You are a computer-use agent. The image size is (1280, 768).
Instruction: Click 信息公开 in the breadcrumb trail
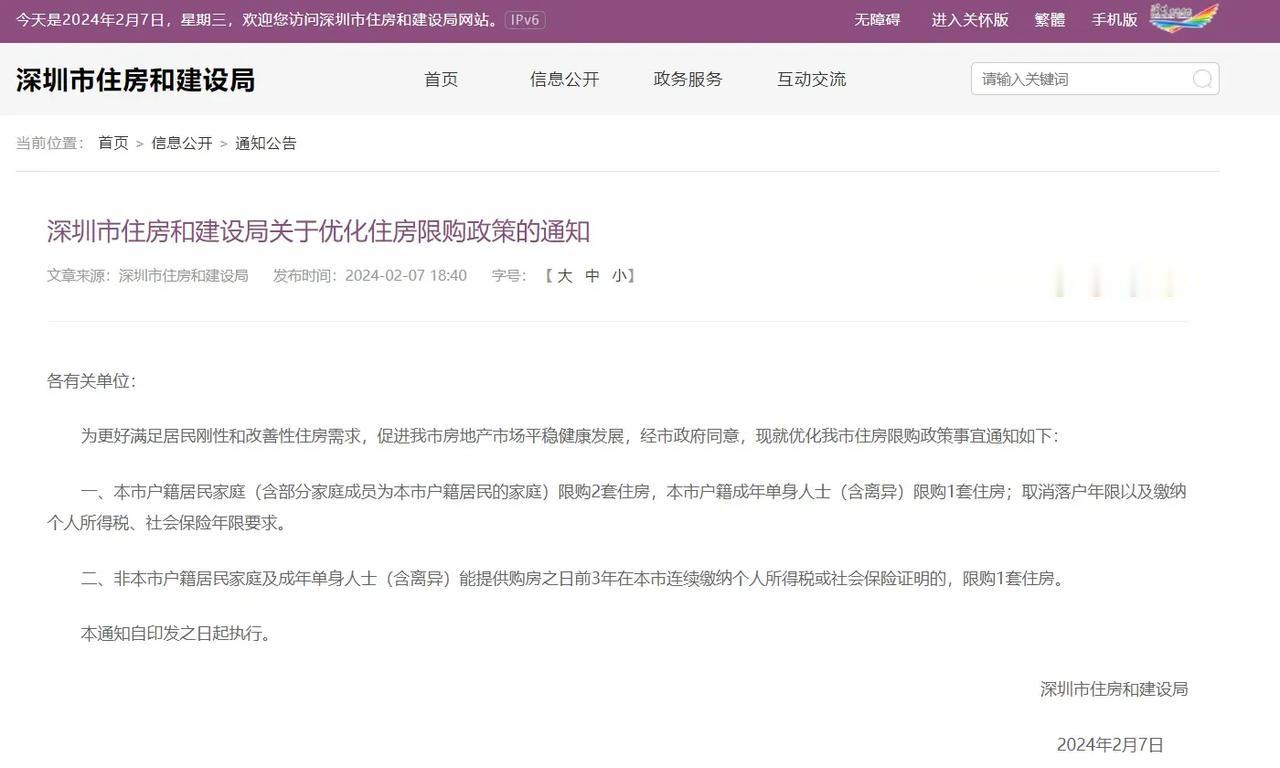[x=182, y=143]
